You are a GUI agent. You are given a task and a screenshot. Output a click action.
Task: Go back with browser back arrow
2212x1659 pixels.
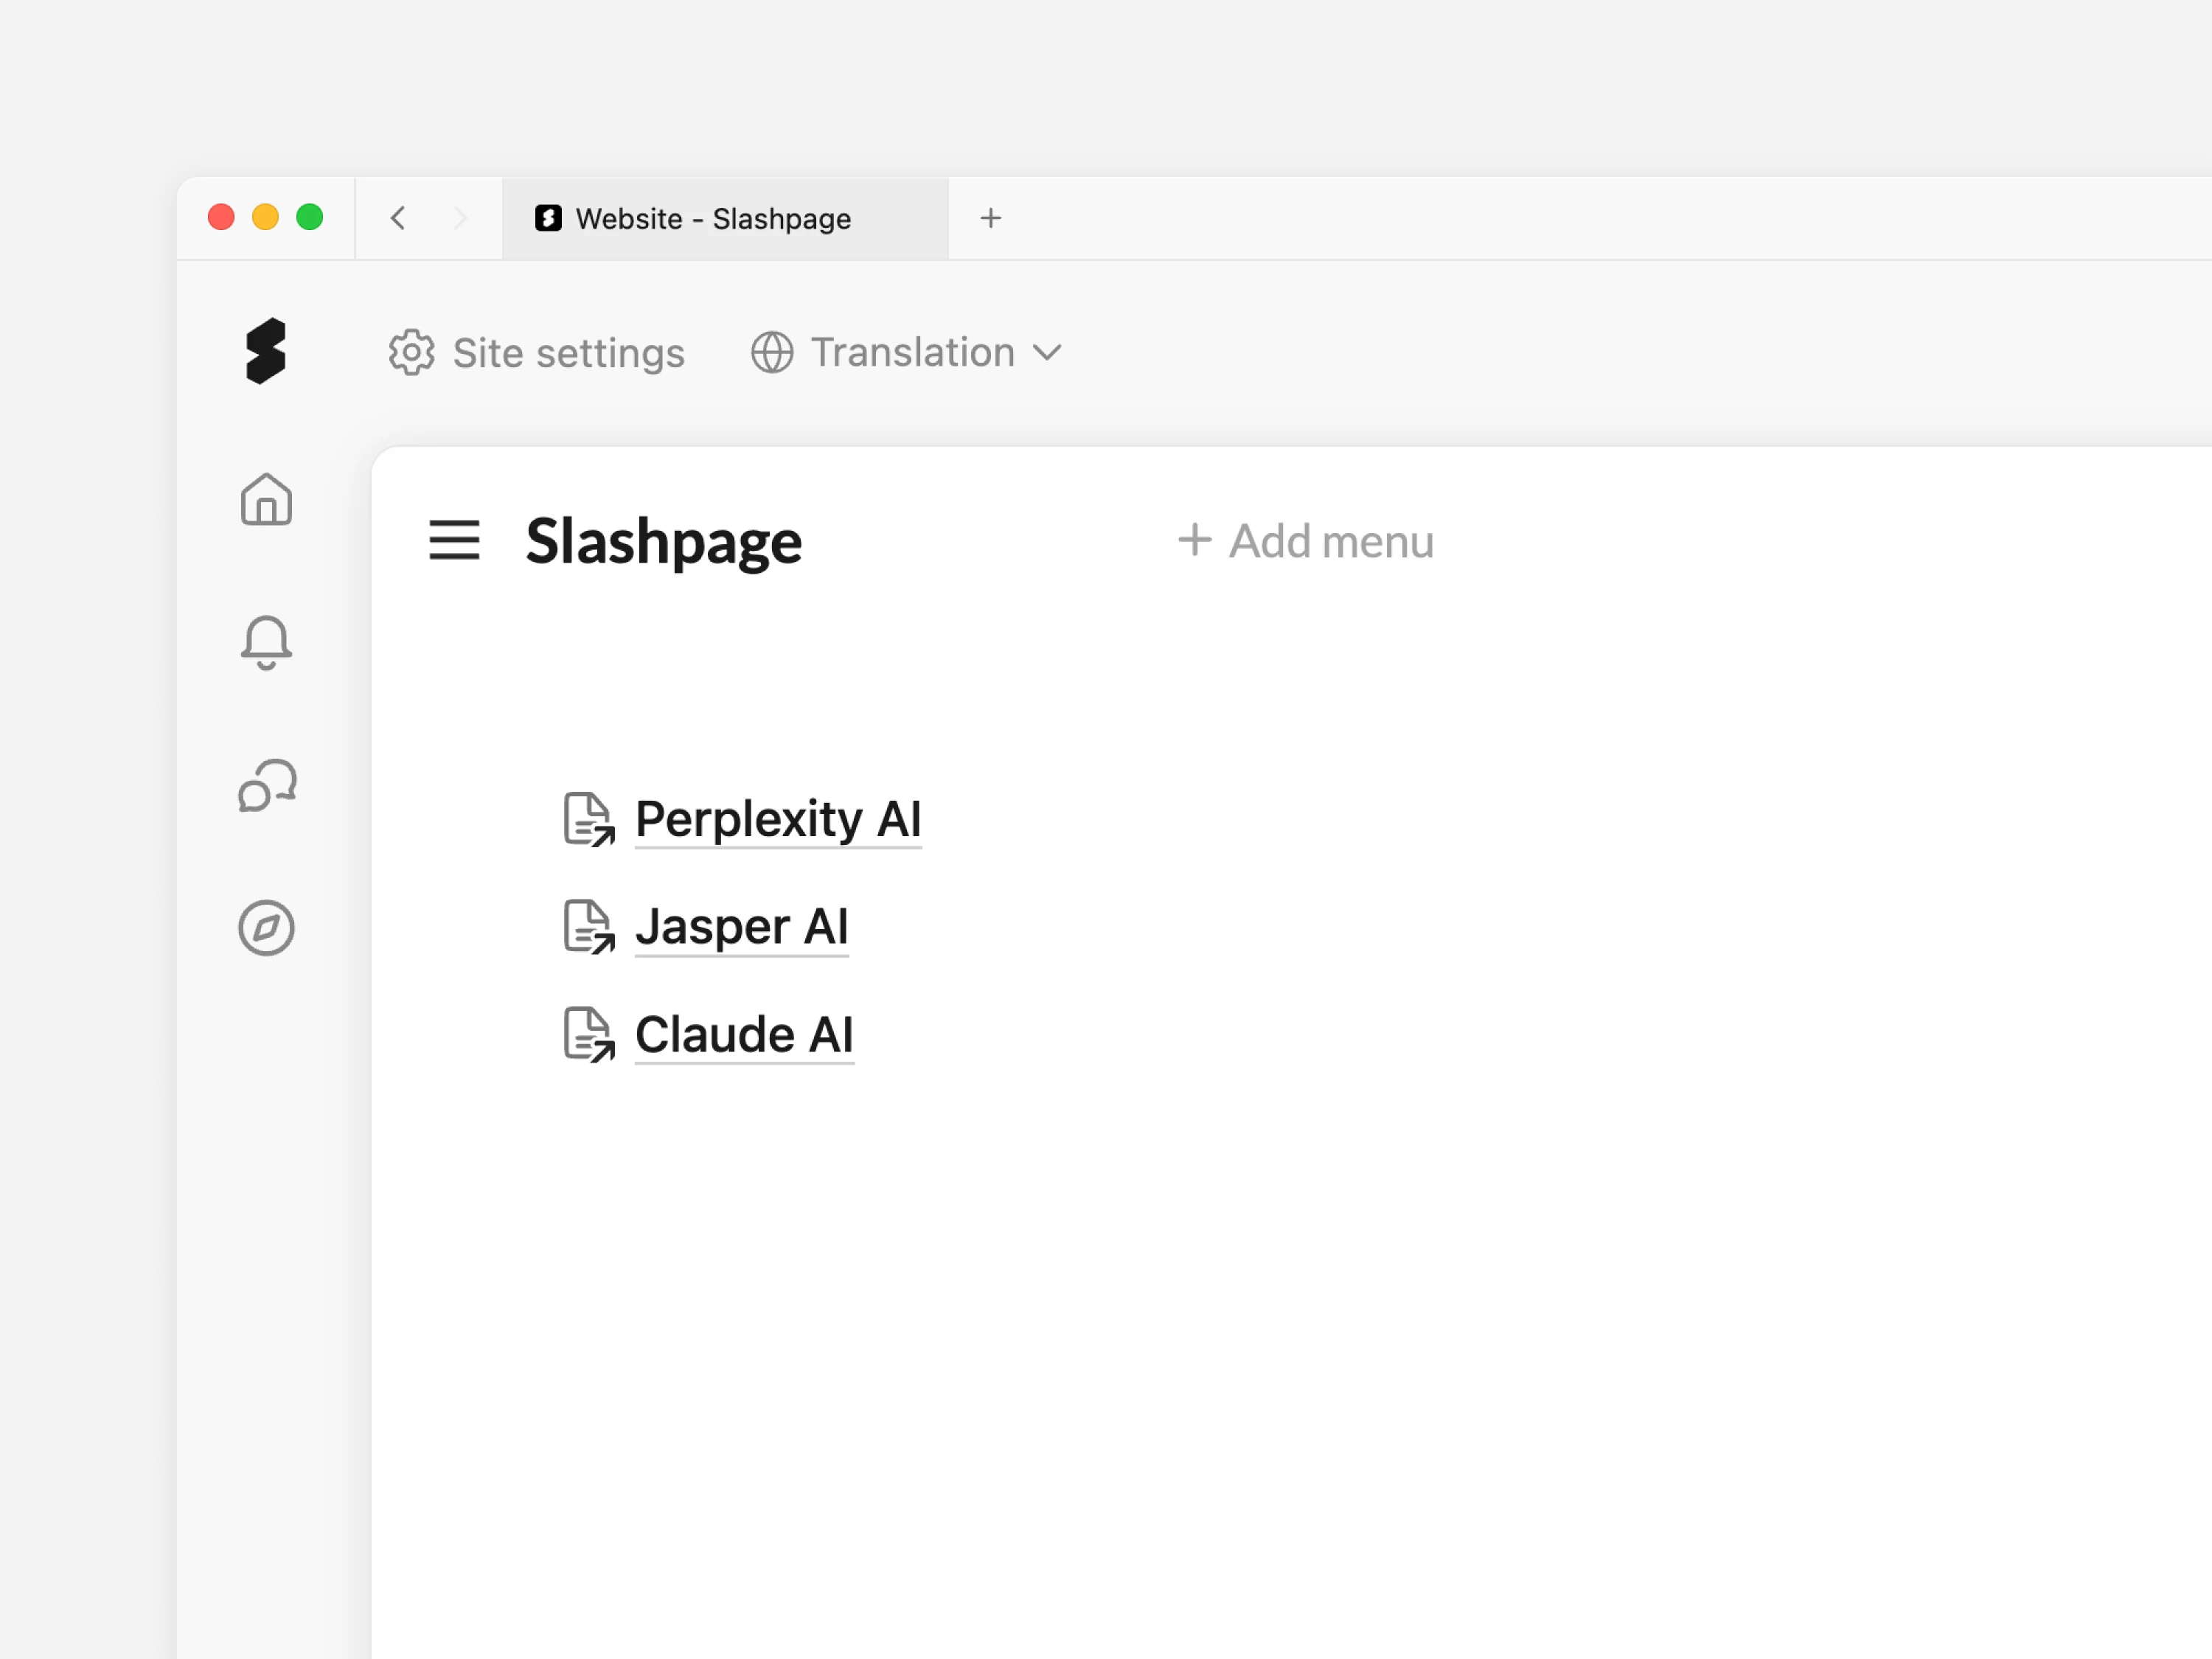coord(398,218)
